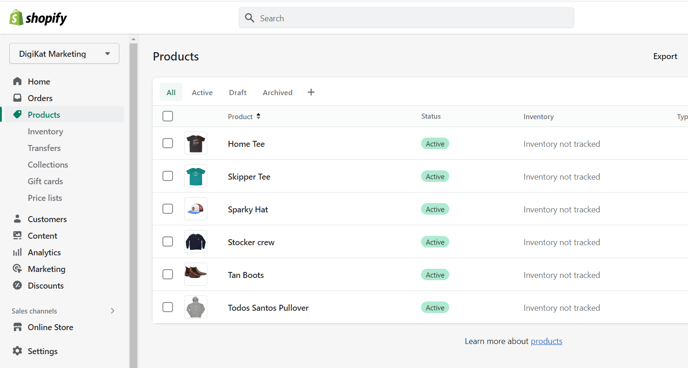Open the Skipper Tee product name
This screenshot has height=368, width=688.
[x=249, y=177]
